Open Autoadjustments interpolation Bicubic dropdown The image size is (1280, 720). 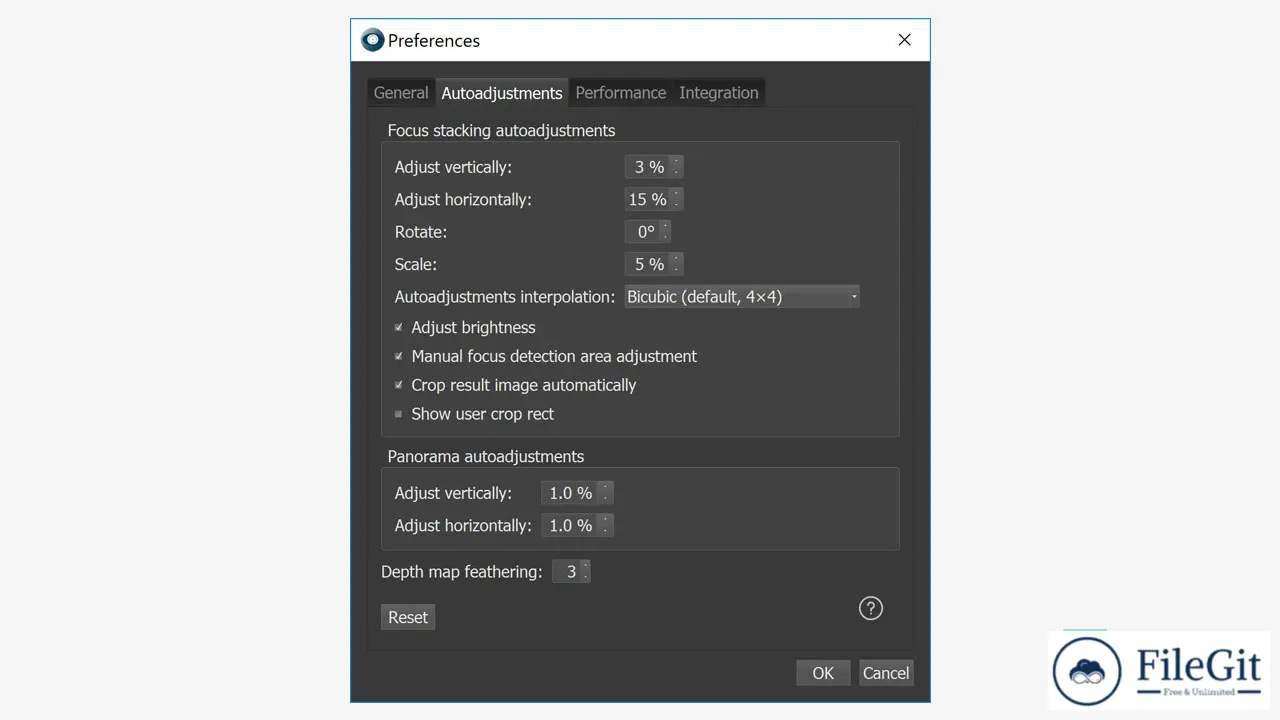(x=742, y=297)
